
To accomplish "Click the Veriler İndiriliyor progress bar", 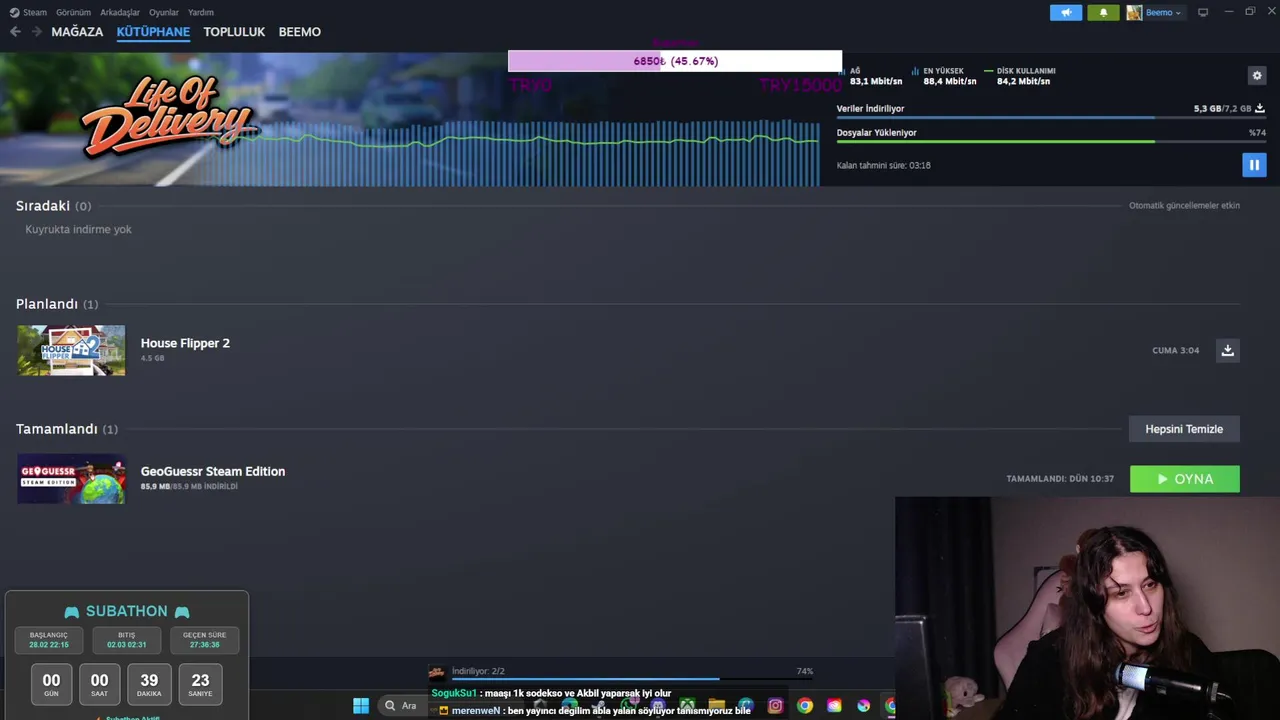I will pyautogui.click(x=1051, y=118).
